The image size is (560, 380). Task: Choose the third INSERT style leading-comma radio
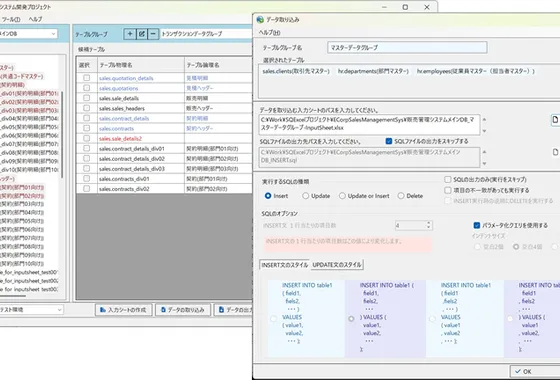click(x=432, y=319)
